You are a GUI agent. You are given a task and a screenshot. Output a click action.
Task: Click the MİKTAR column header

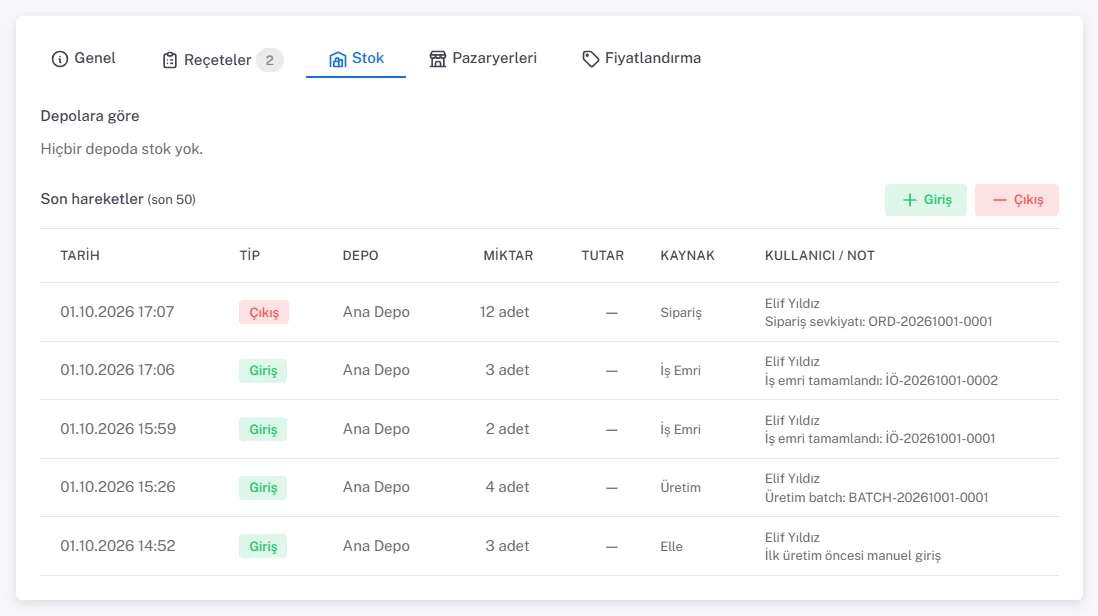coord(508,256)
